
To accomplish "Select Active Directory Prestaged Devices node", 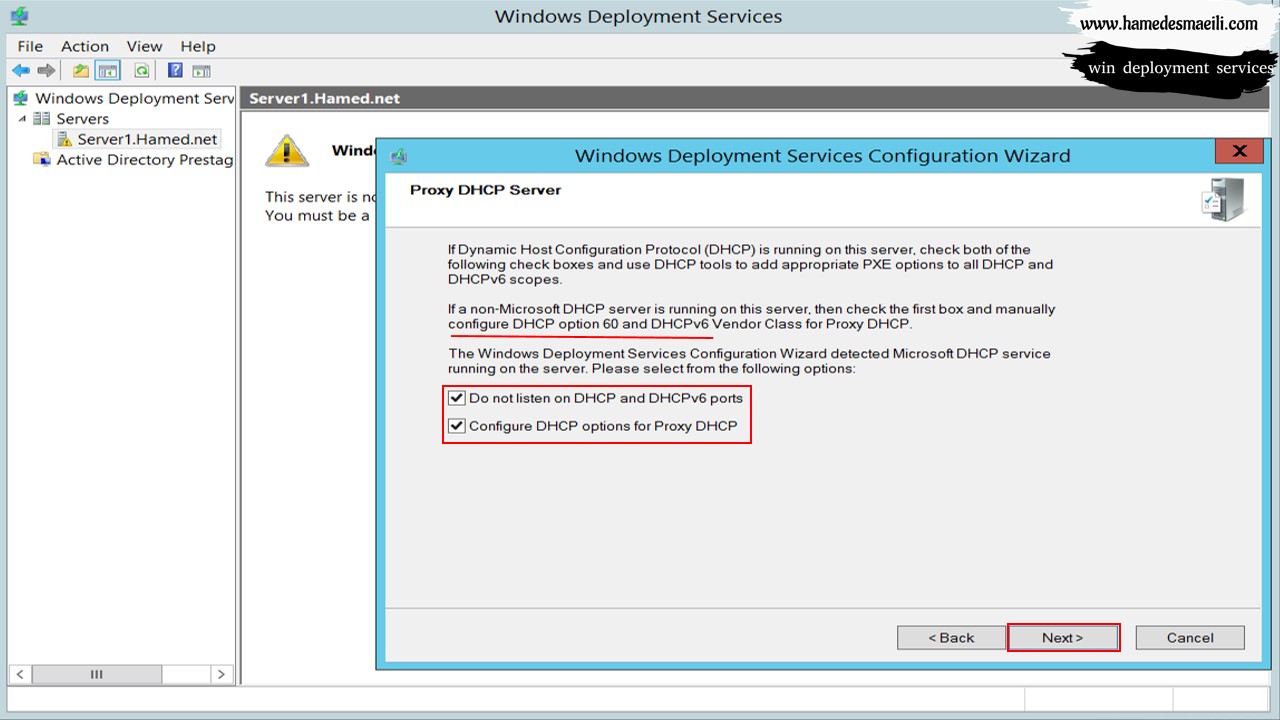I will coord(144,160).
